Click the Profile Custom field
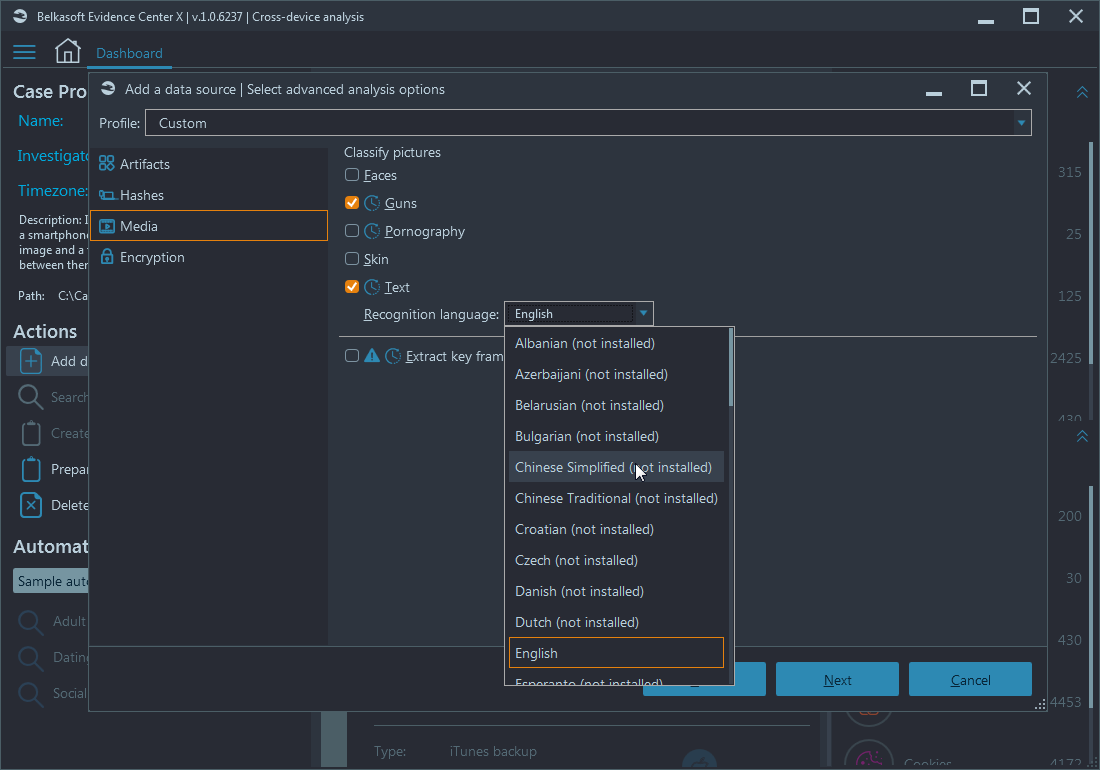The height and width of the screenshot is (770, 1100). (x=588, y=123)
